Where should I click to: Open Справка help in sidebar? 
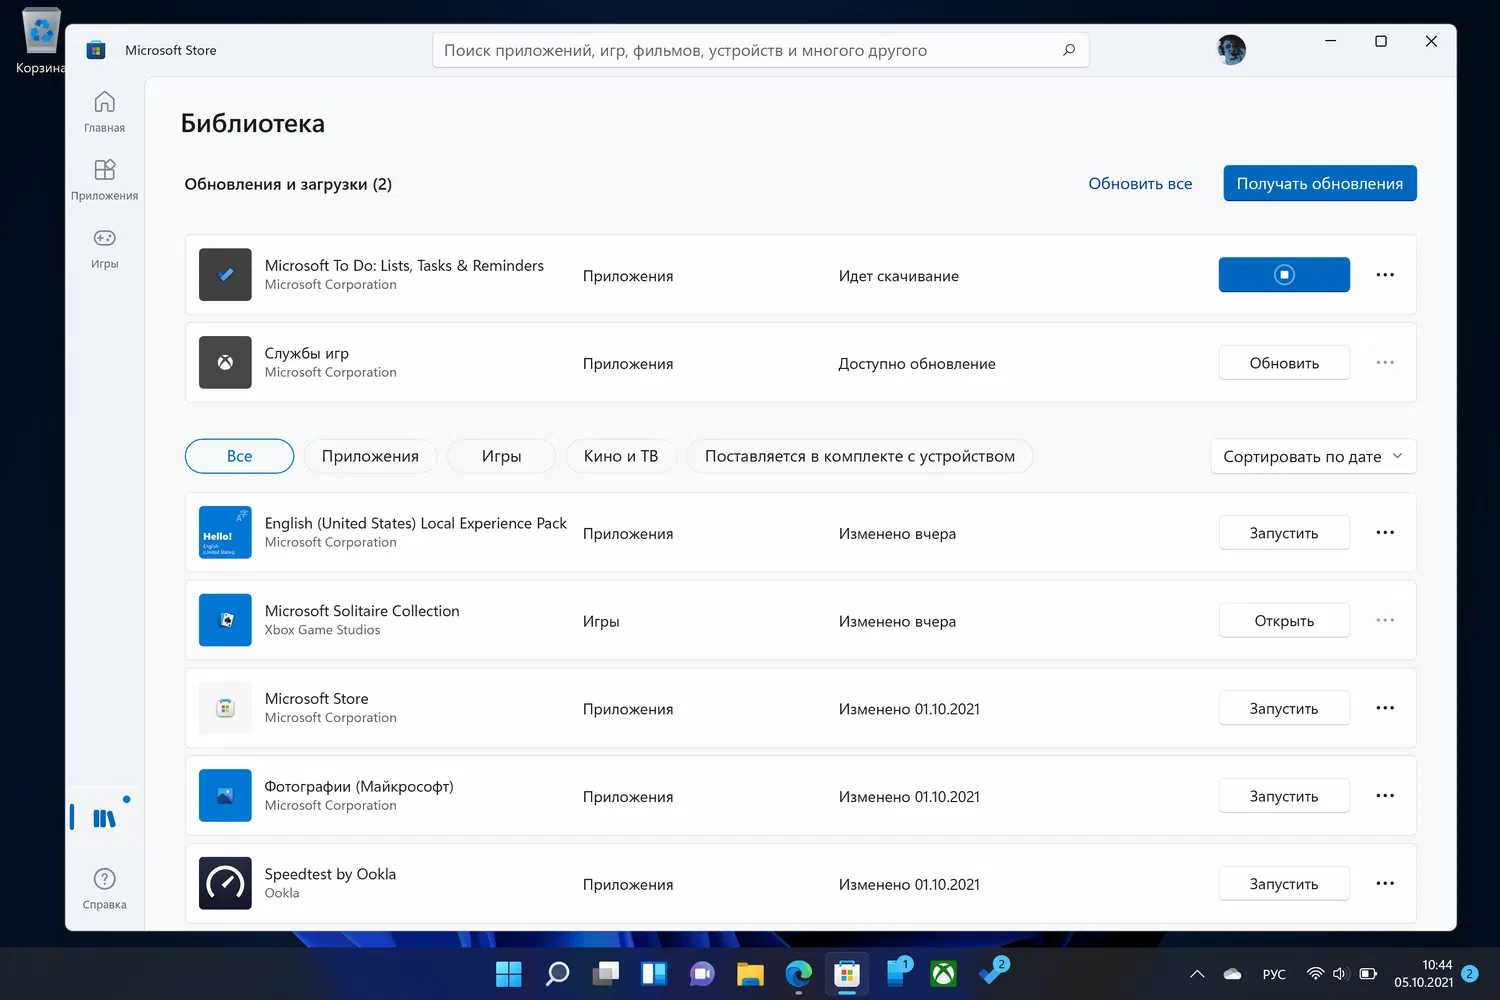[x=105, y=888]
